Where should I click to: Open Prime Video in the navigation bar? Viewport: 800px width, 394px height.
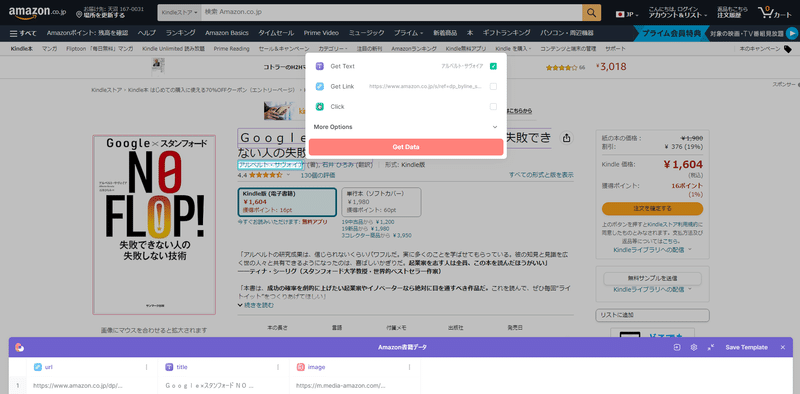pyautogui.click(x=321, y=33)
